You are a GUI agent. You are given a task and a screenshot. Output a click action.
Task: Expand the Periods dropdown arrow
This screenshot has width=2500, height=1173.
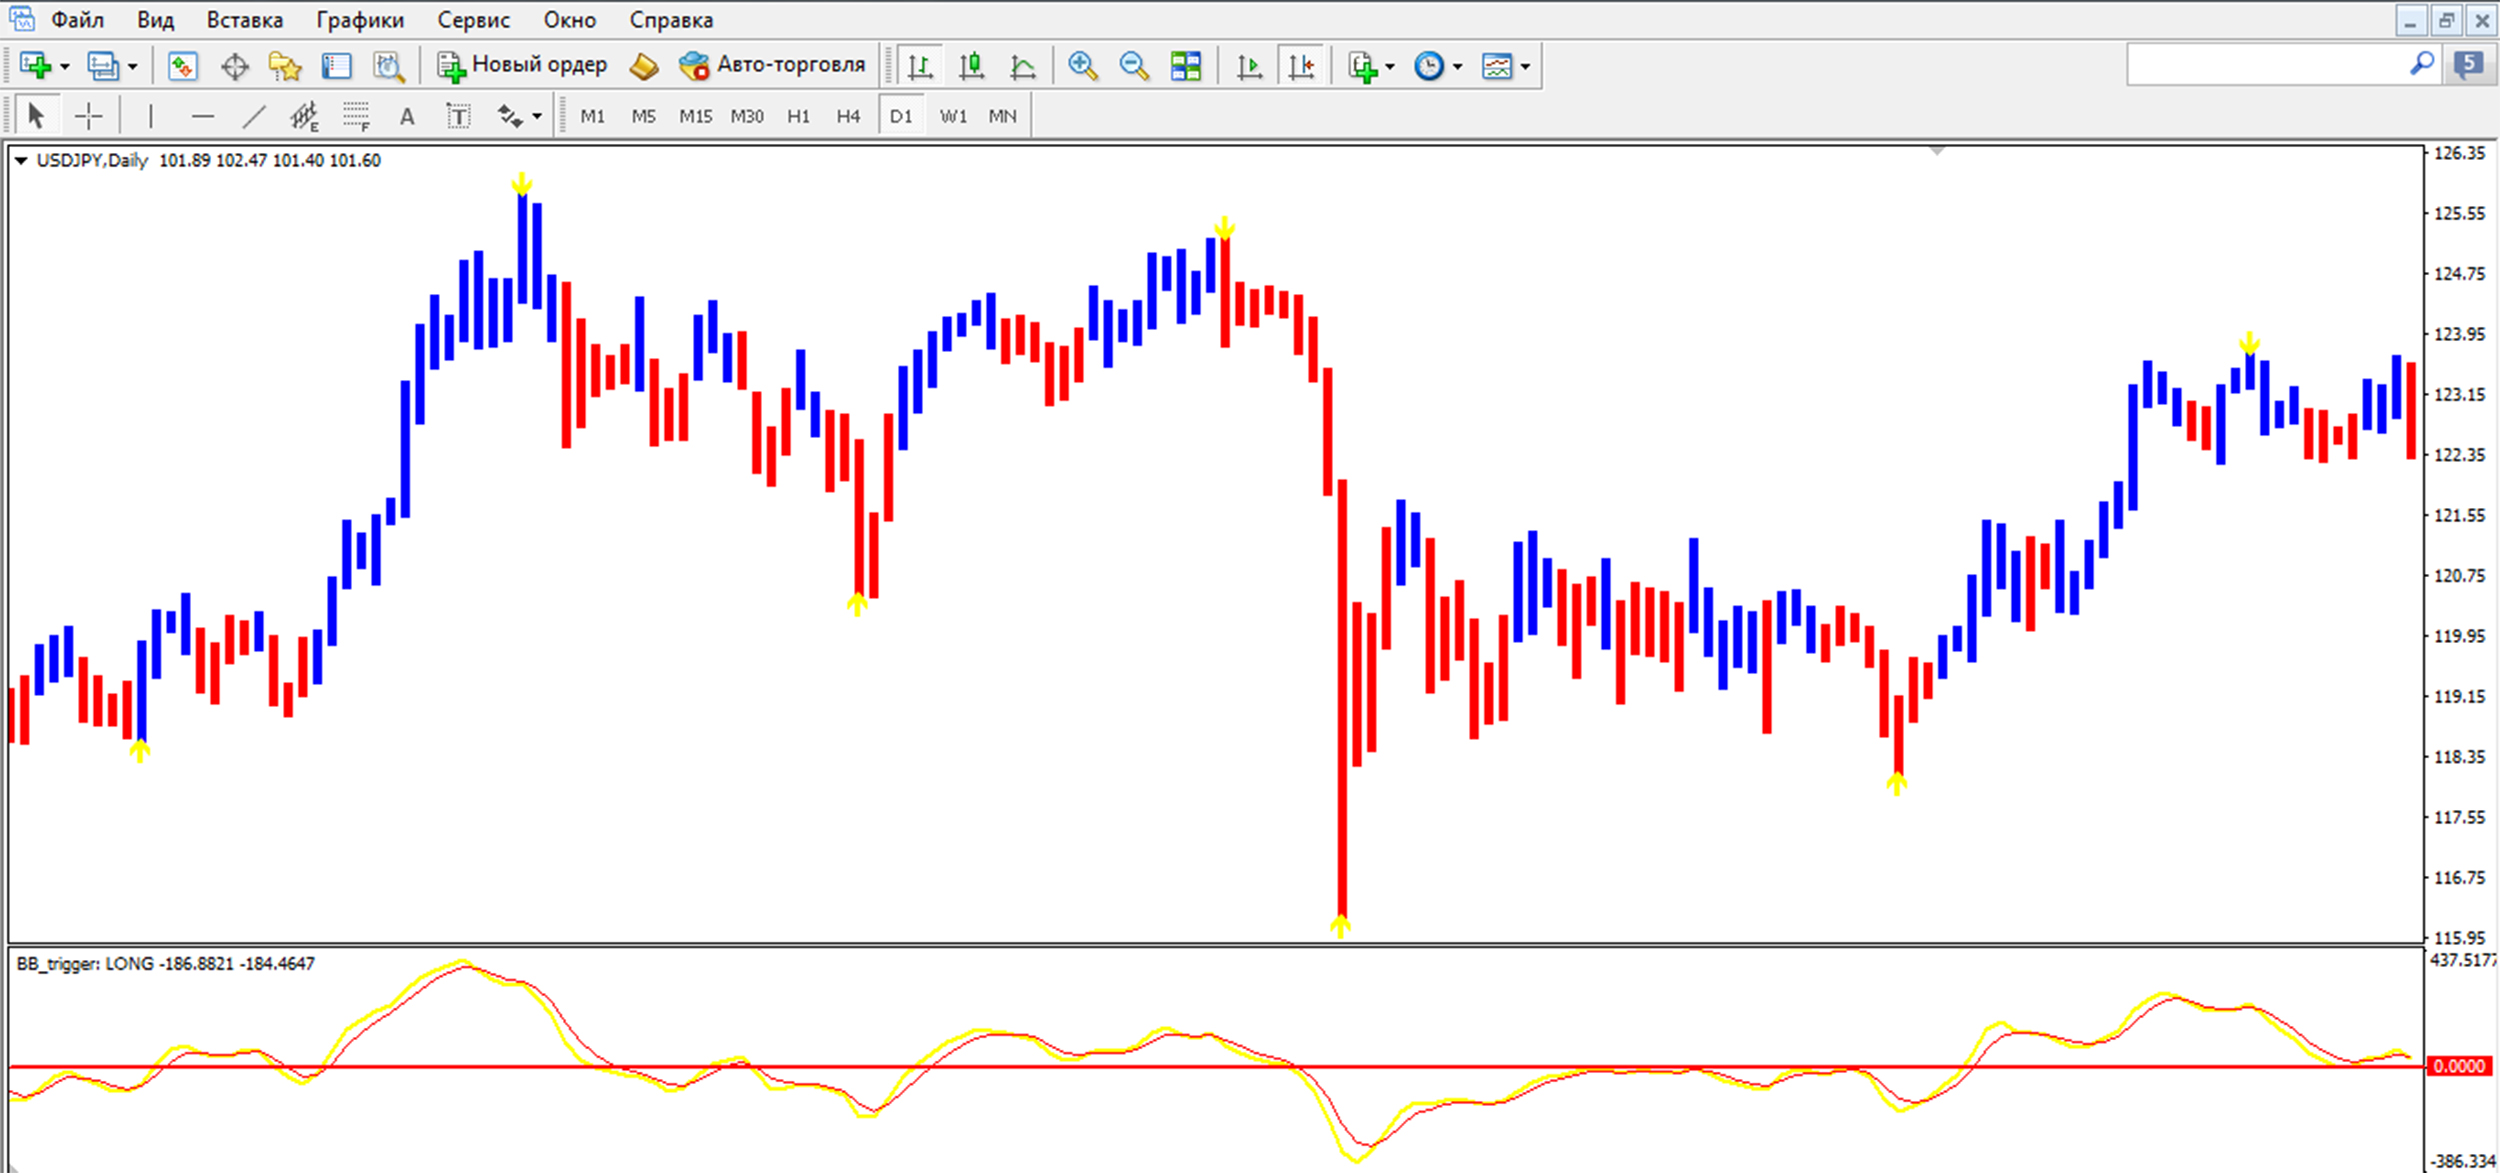[x=1457, y=67]
